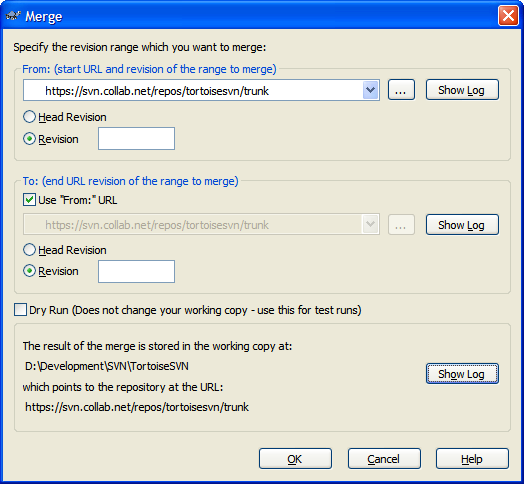Viewport: 524px width, 484px height.
Task: Confirm the merge with OK
Action: pyautogui.click(x=295, y=459)
